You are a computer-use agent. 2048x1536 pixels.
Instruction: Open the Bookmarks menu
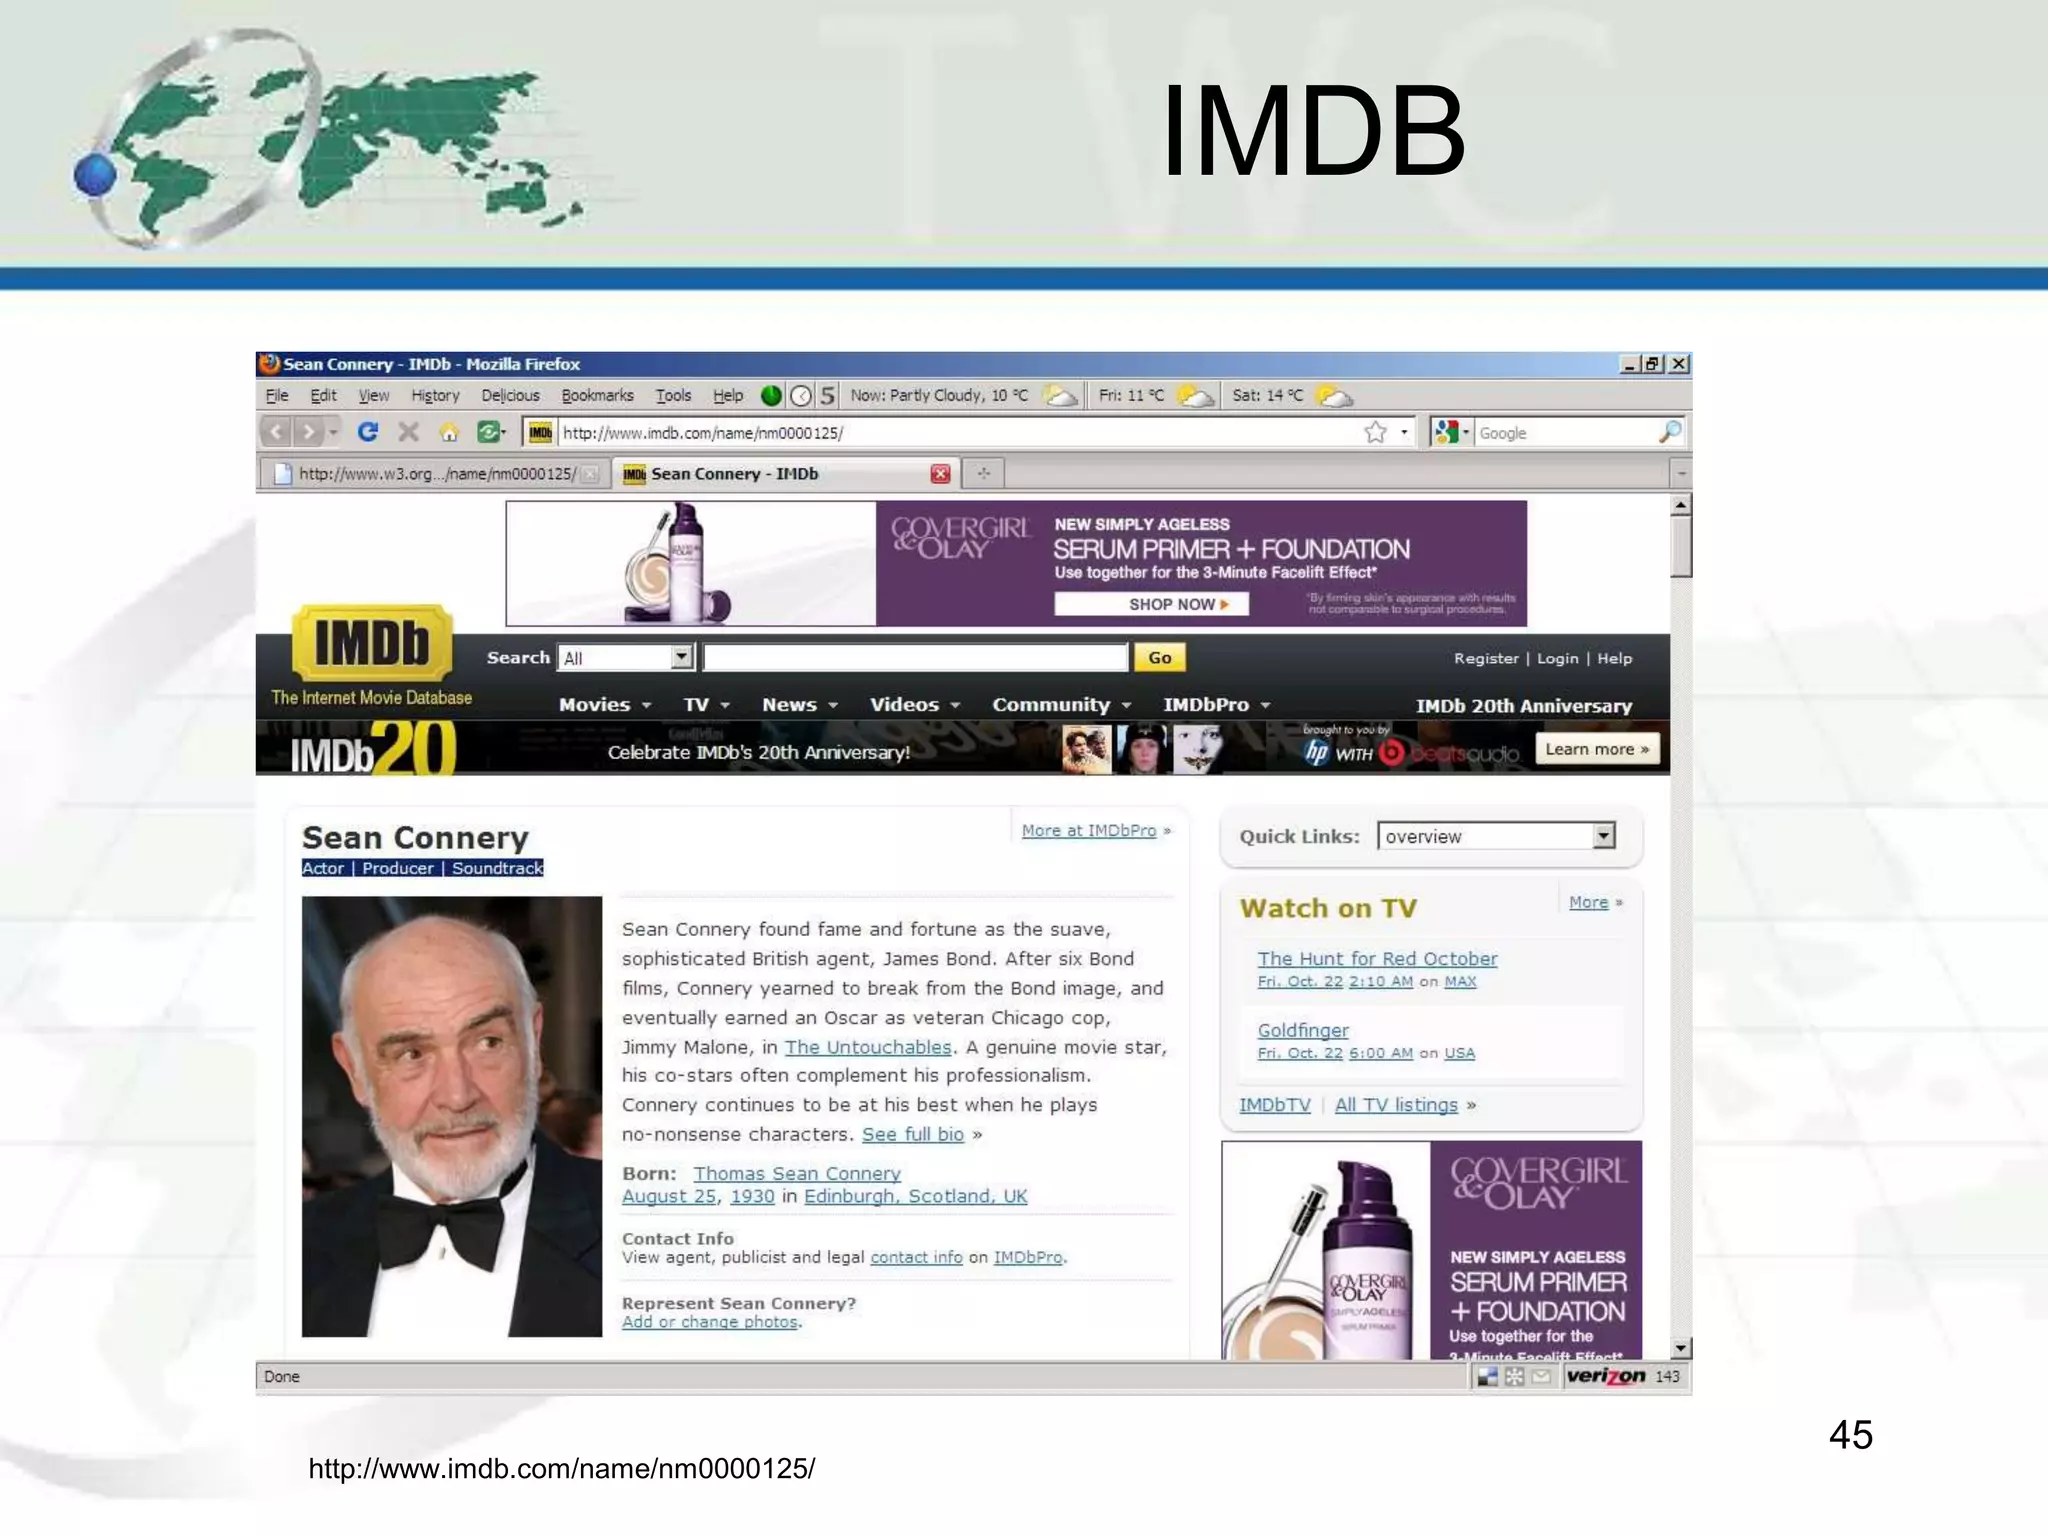click(x=597, y=395)
